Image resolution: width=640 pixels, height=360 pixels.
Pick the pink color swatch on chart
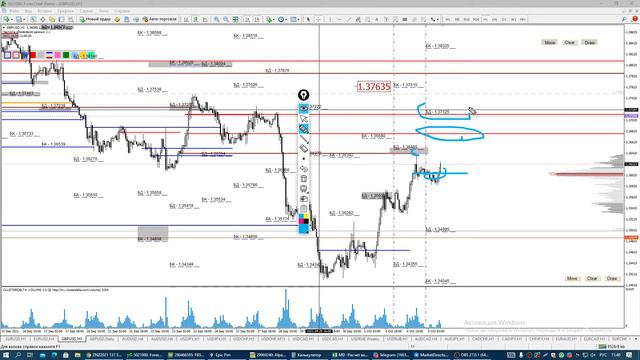click(58, 55)
